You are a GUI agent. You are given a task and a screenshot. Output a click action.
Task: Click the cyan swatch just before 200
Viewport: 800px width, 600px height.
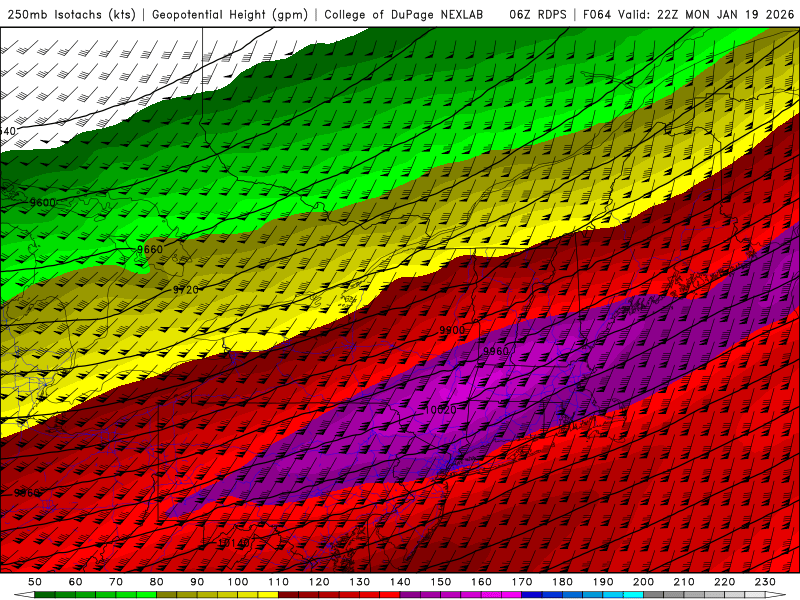coord(633,595)
